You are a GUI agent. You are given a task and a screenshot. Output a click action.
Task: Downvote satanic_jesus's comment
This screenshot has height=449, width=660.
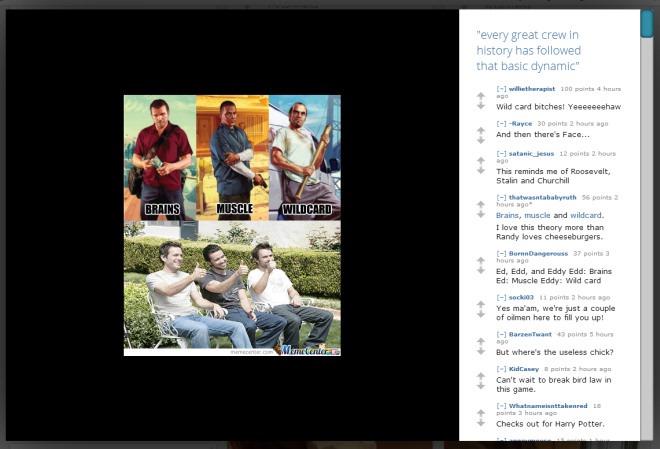tap(481, 170)
